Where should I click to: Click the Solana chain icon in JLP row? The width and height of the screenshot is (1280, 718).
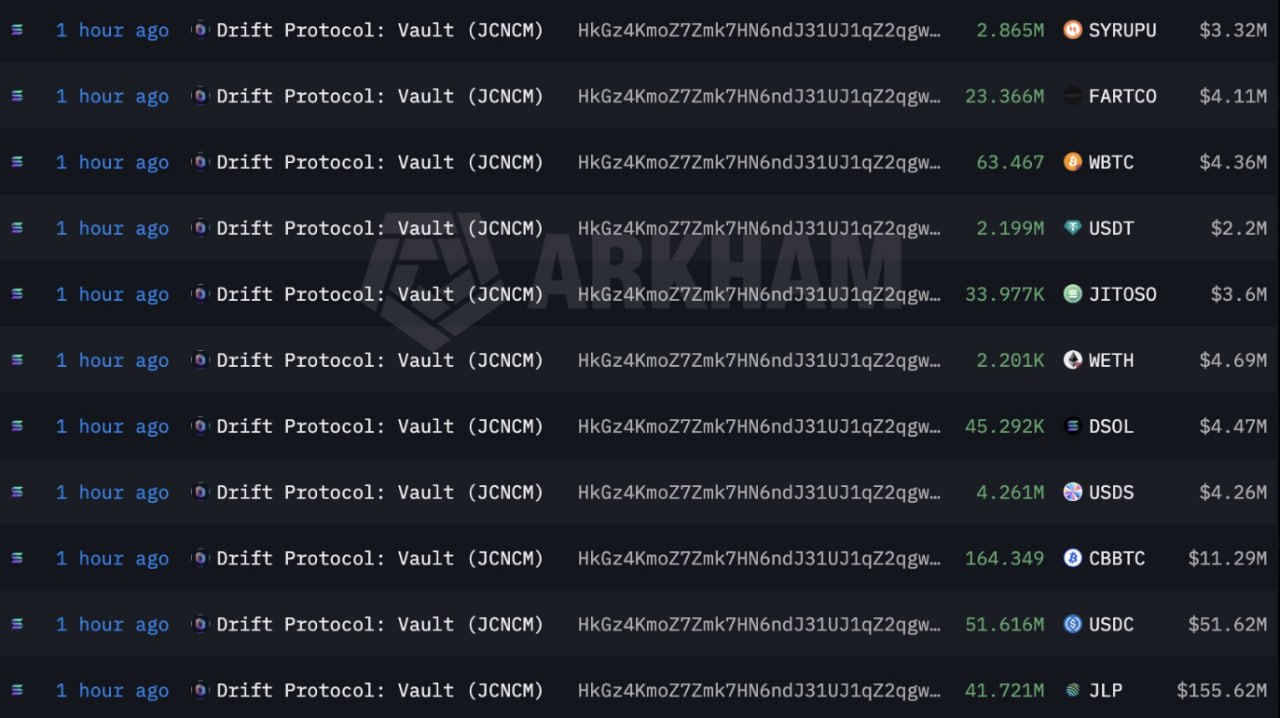point(17,690)
